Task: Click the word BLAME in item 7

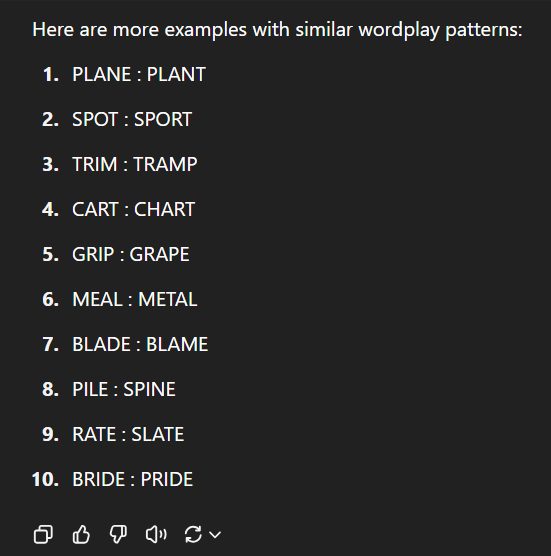Action: (x=177, y=345)
